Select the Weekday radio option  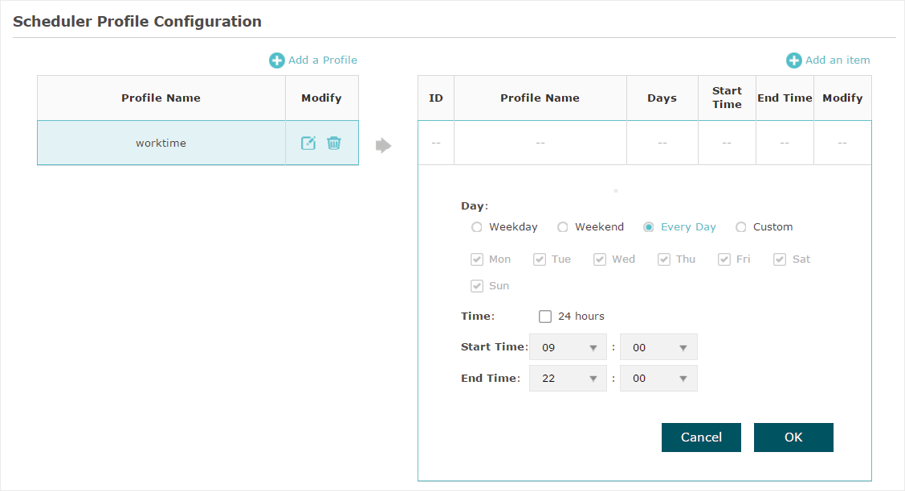476,227
